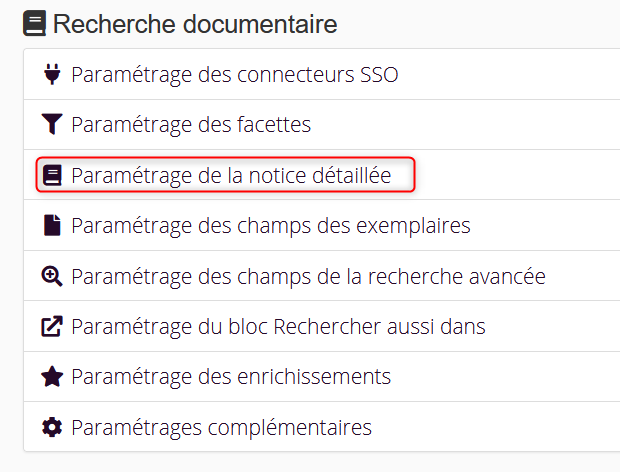Go to Paramétrage de la notice détaillée
Image resolution: width=620 pixels, height=472 pixels.
(x=231, y=176)
